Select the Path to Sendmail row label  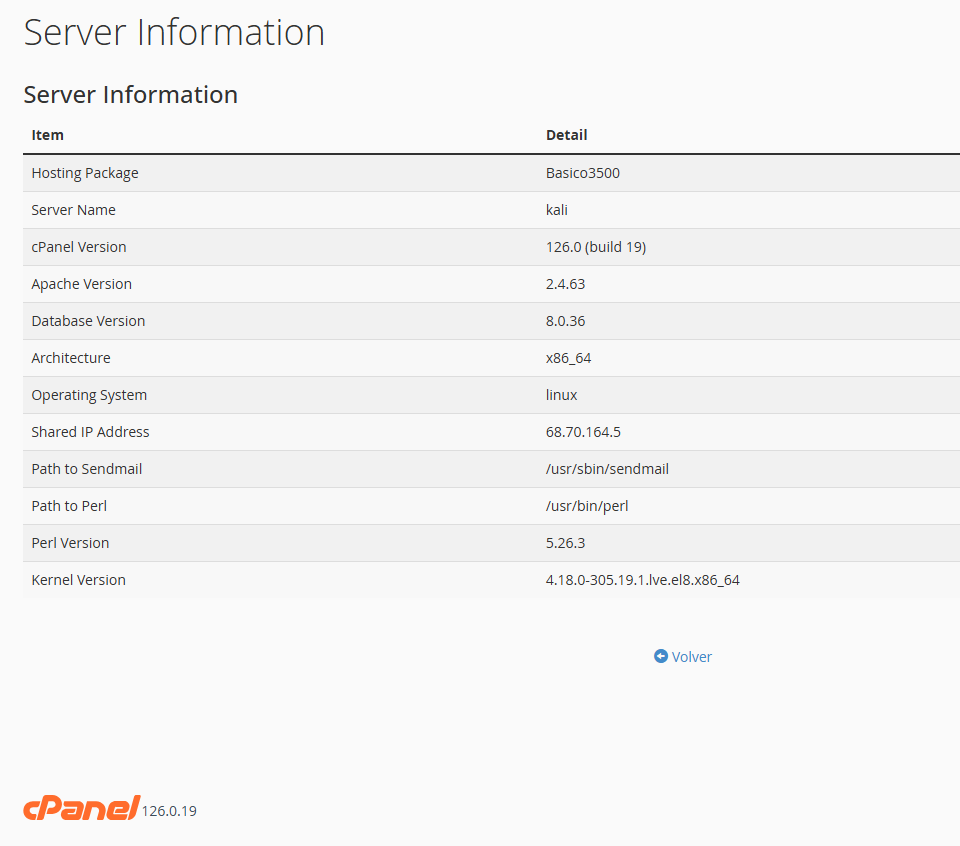[86, 469]
